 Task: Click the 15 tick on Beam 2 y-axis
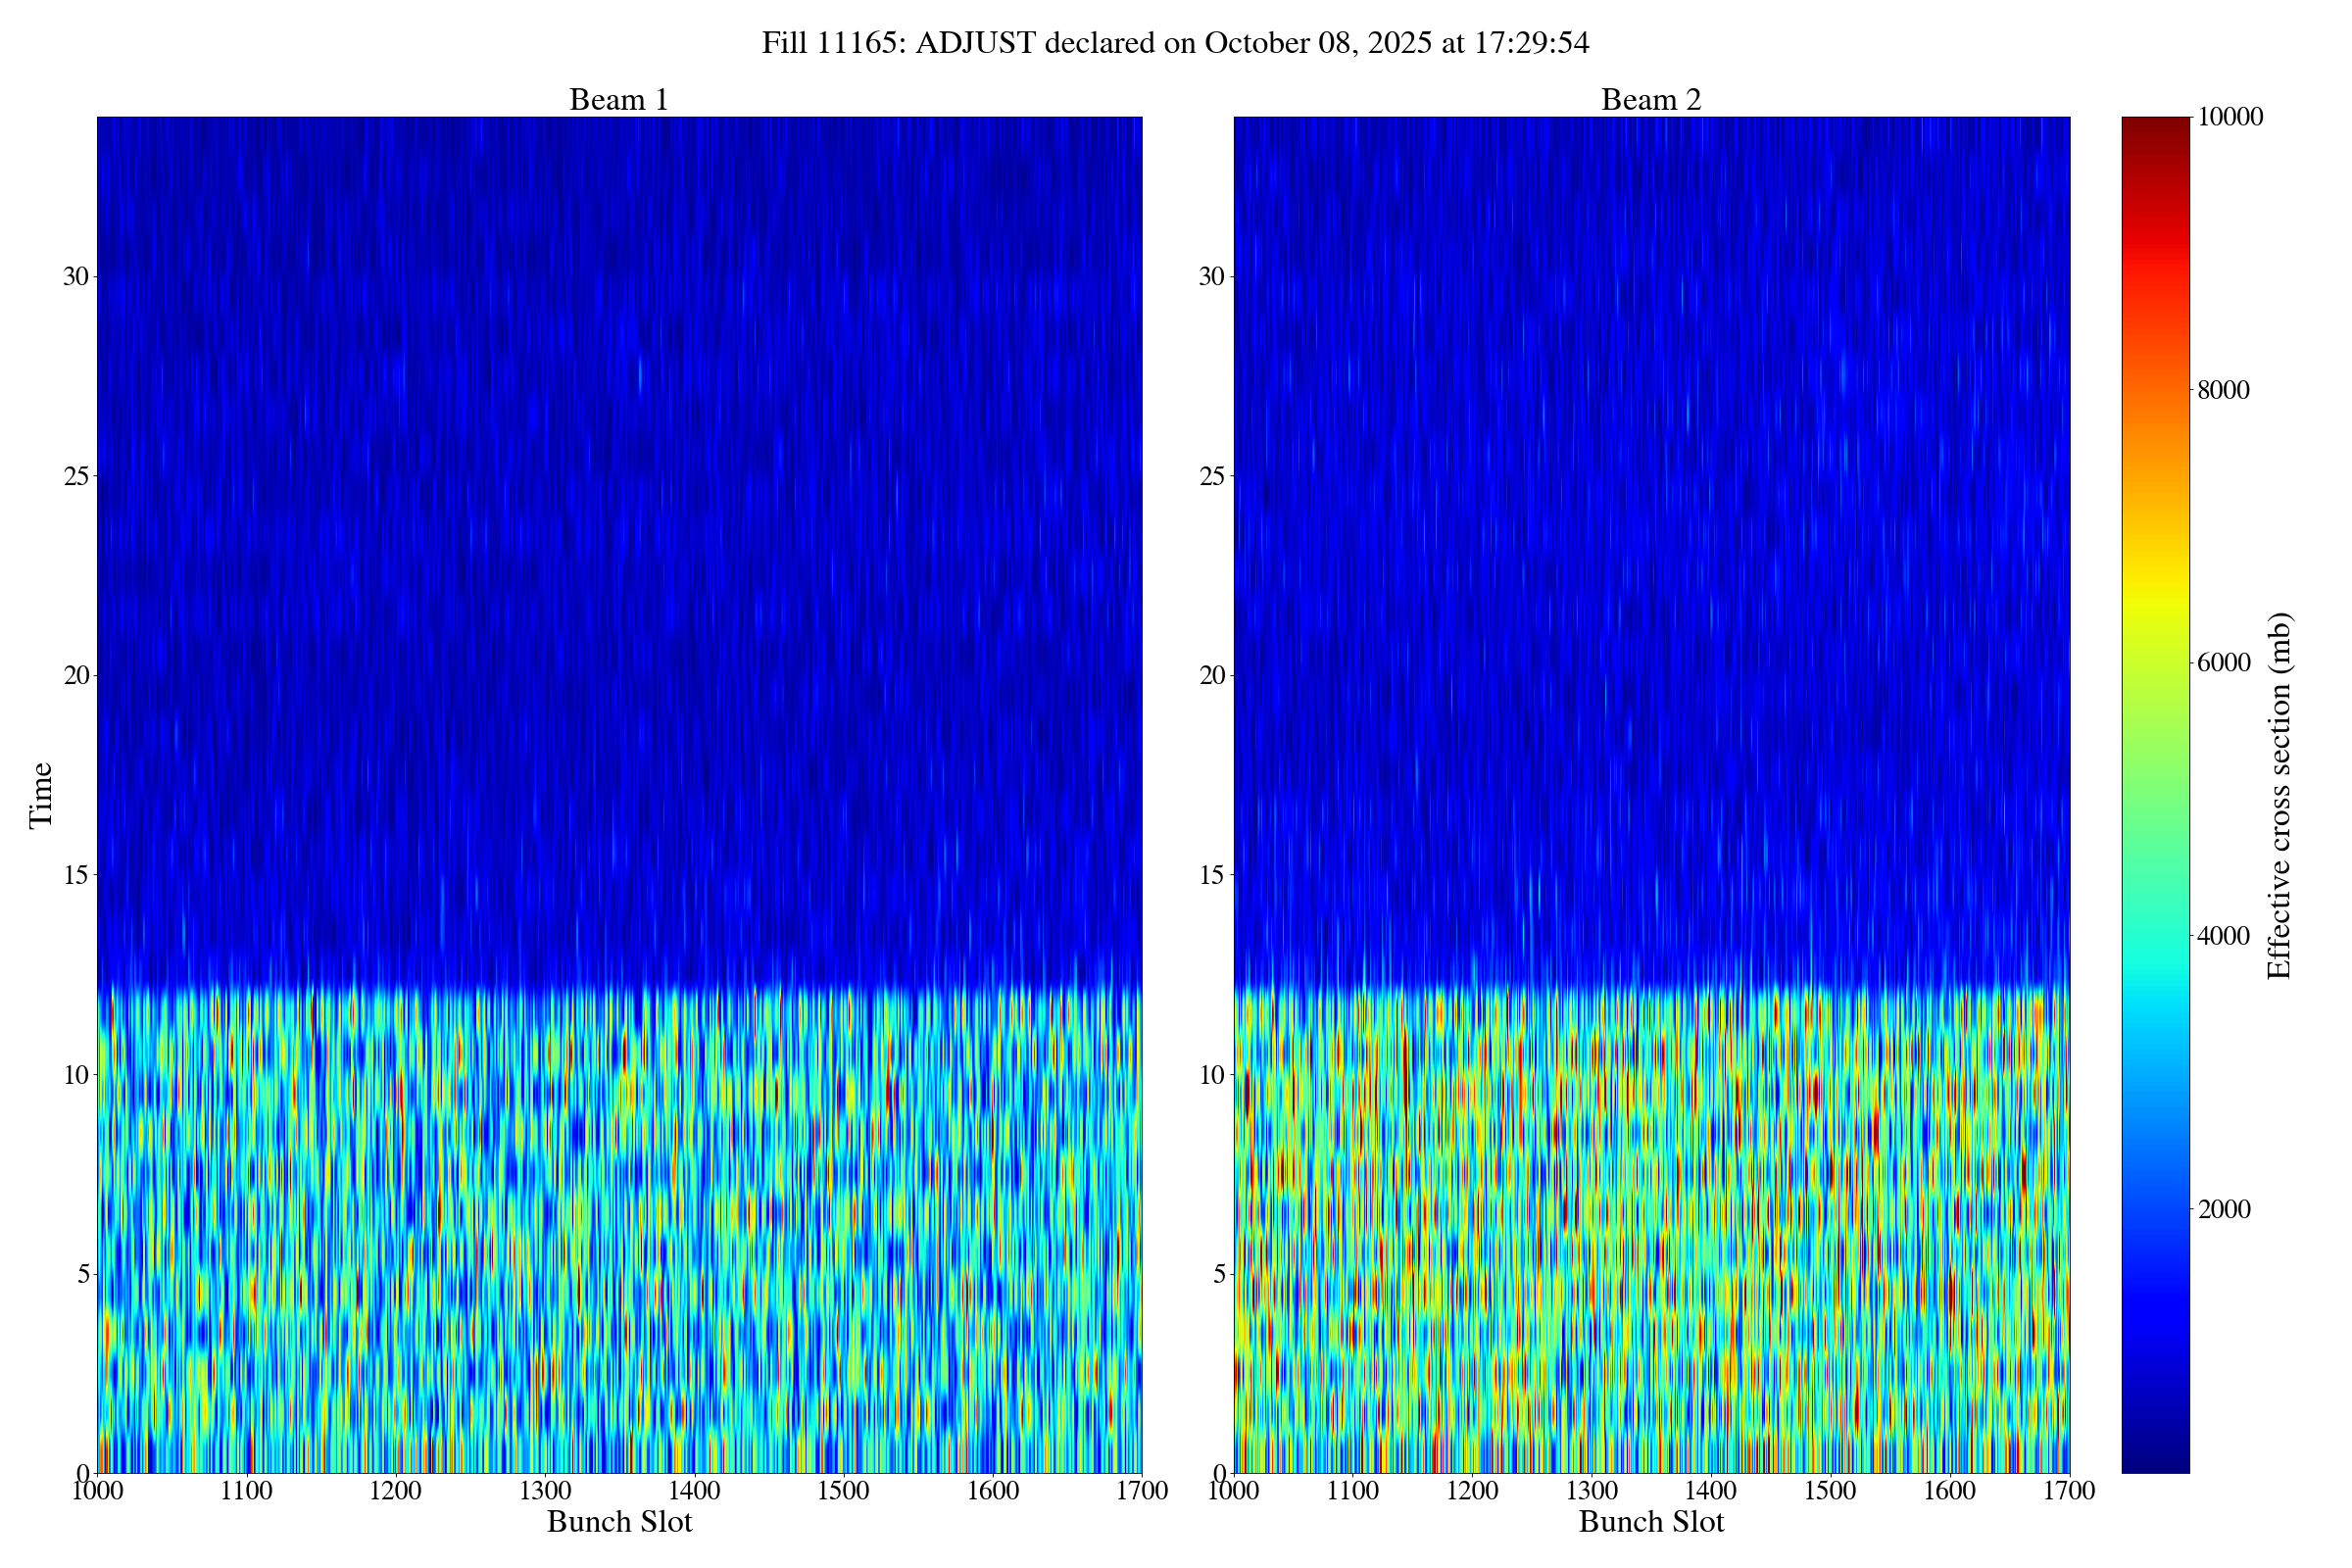(x=1212, y=875)
